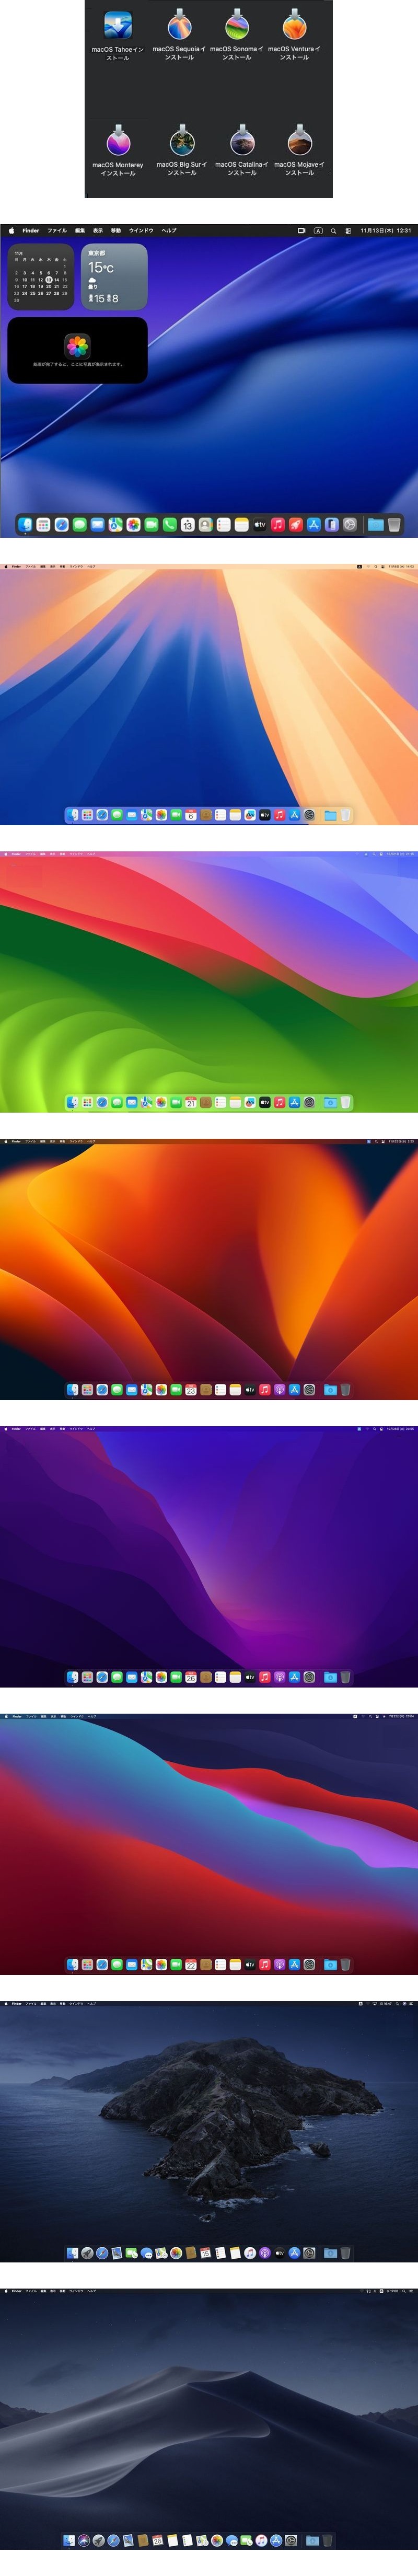Select the macOS Catalina installer icon
This screenshot has height=2576, width=418.
point(241,141)
